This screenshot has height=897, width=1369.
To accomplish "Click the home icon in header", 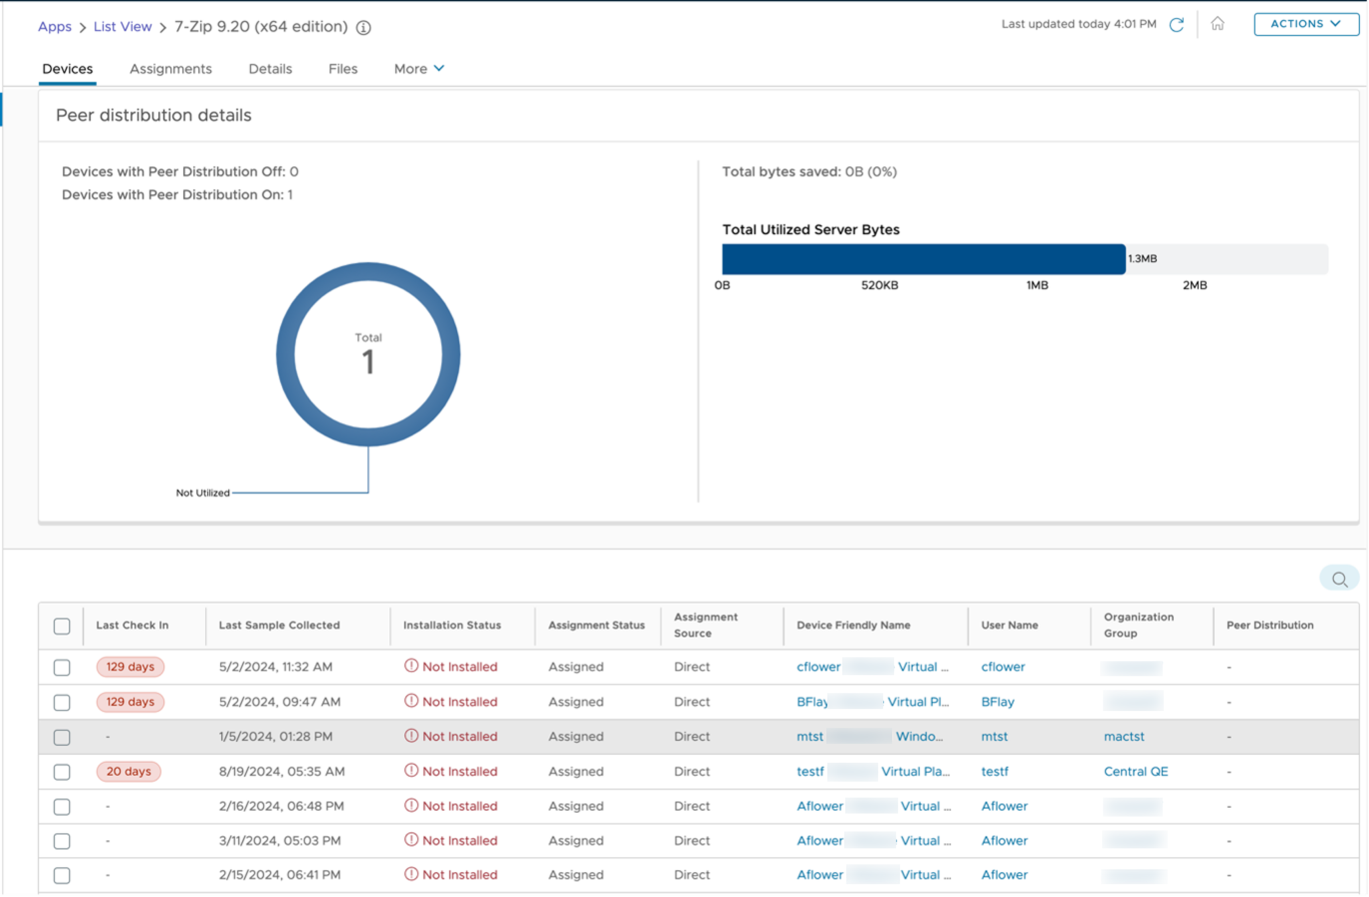I will [x=1217, y=24].
